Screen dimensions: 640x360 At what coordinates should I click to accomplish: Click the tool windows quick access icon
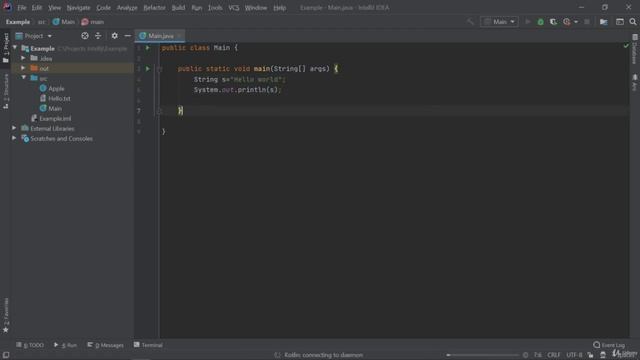pos(6,355)
